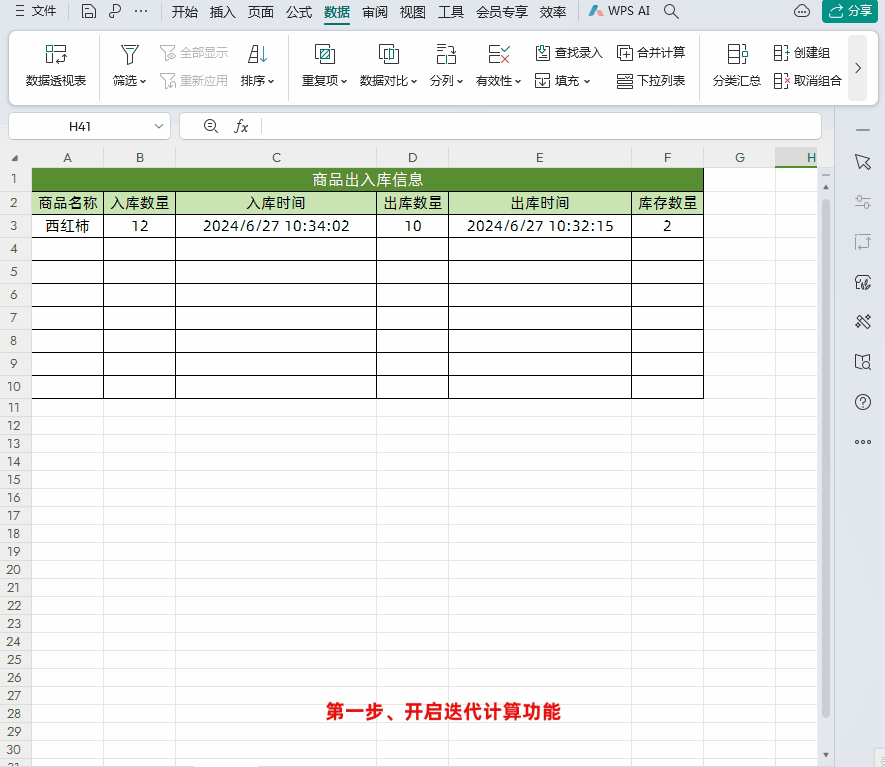Screen dimensions: 885x767
Task: Open 分类汇总 subtotal tool
Action: click(737, 66)
